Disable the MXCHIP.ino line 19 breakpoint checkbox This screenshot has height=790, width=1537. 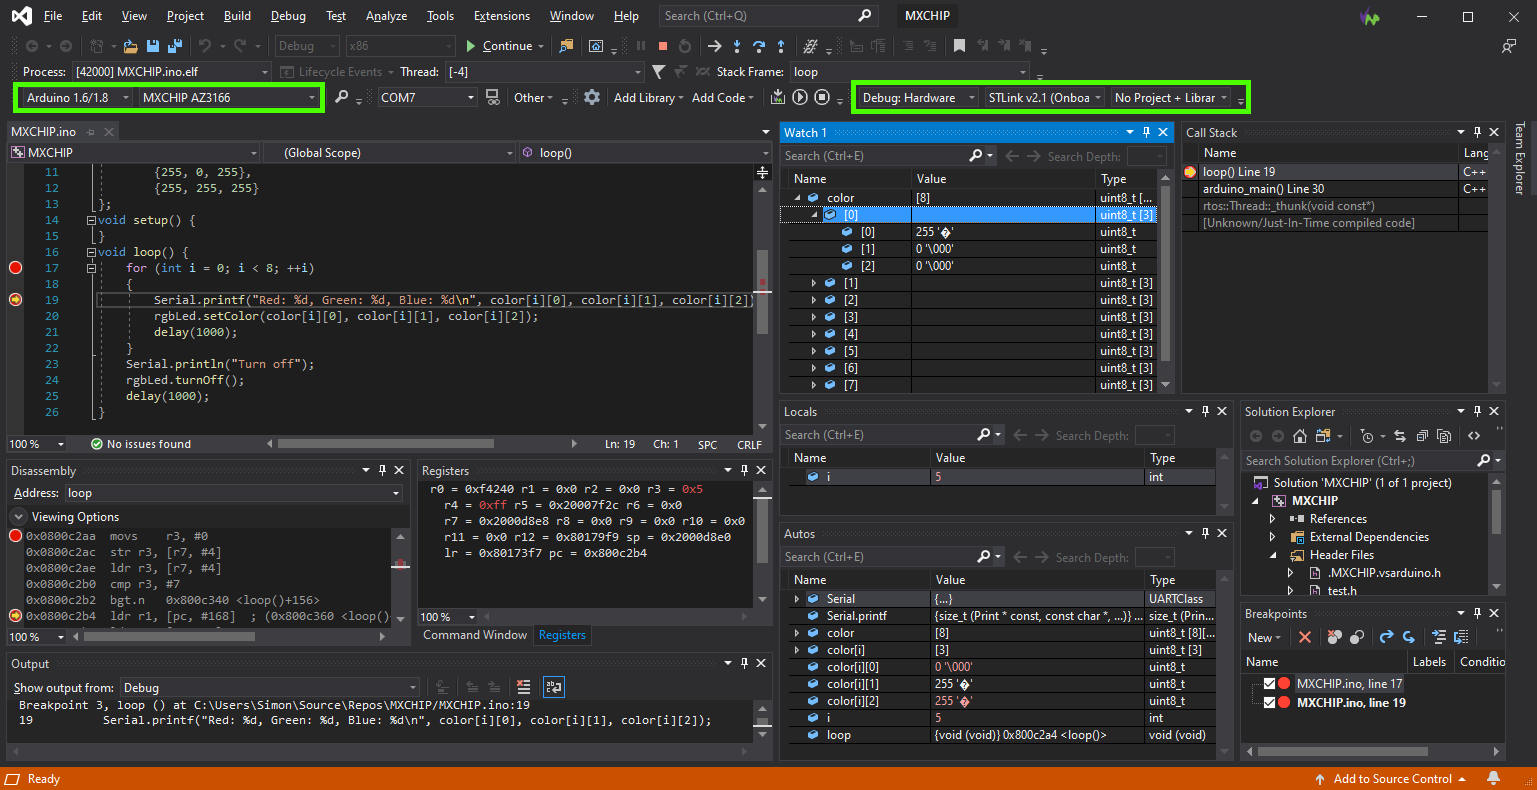click(x=1269, y=703)
